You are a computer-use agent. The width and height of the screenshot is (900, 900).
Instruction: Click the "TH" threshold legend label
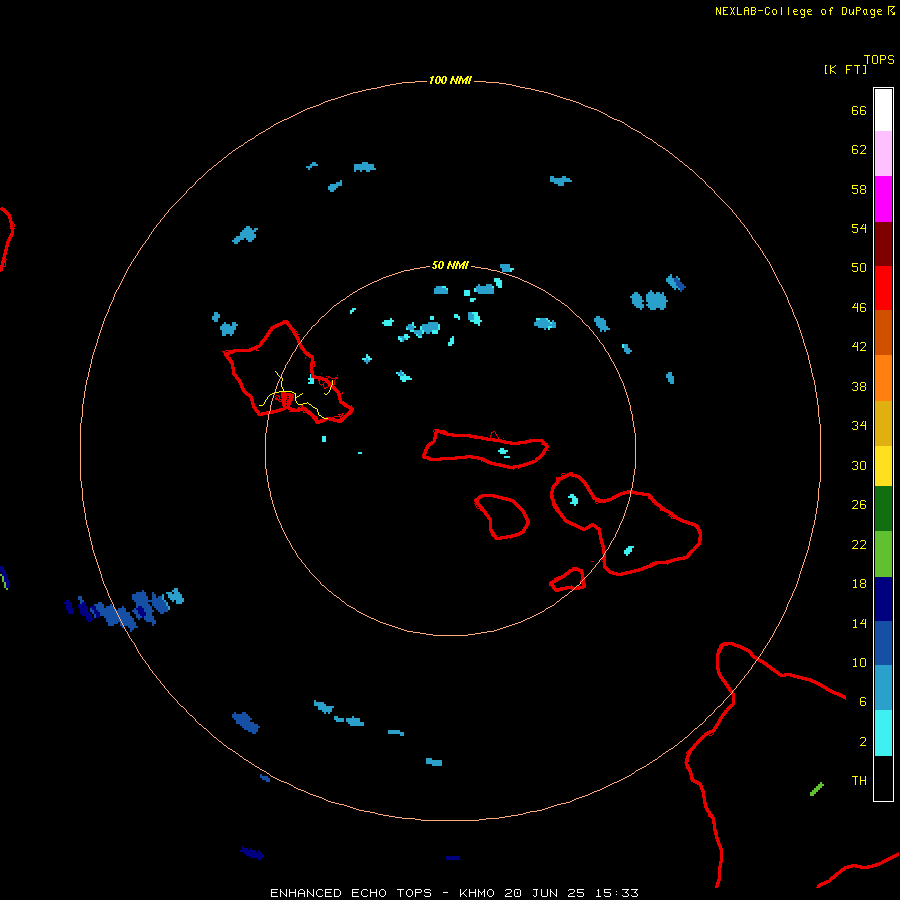859,781
